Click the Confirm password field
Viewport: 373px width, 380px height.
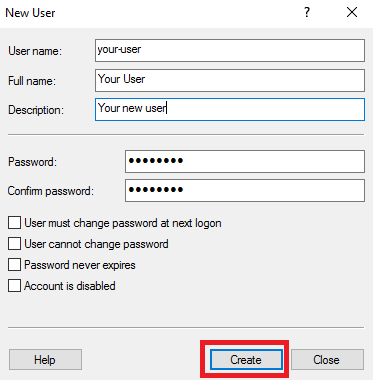point(245,190)
